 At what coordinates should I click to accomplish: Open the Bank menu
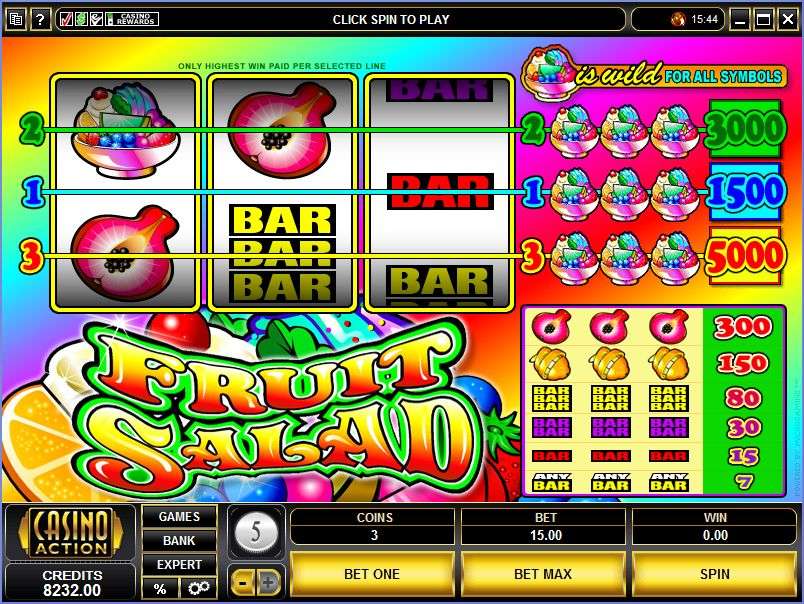pyautogui.click(x=179, y=540)
